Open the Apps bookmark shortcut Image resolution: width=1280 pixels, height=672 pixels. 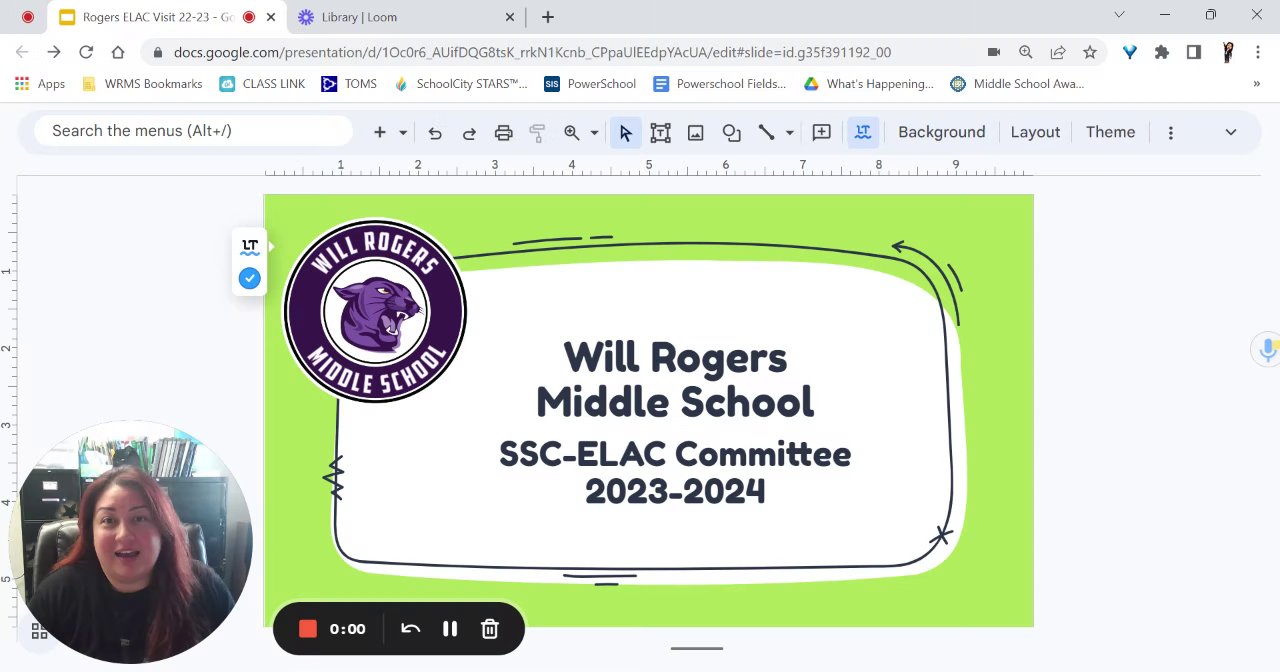(x=40, y=84)
